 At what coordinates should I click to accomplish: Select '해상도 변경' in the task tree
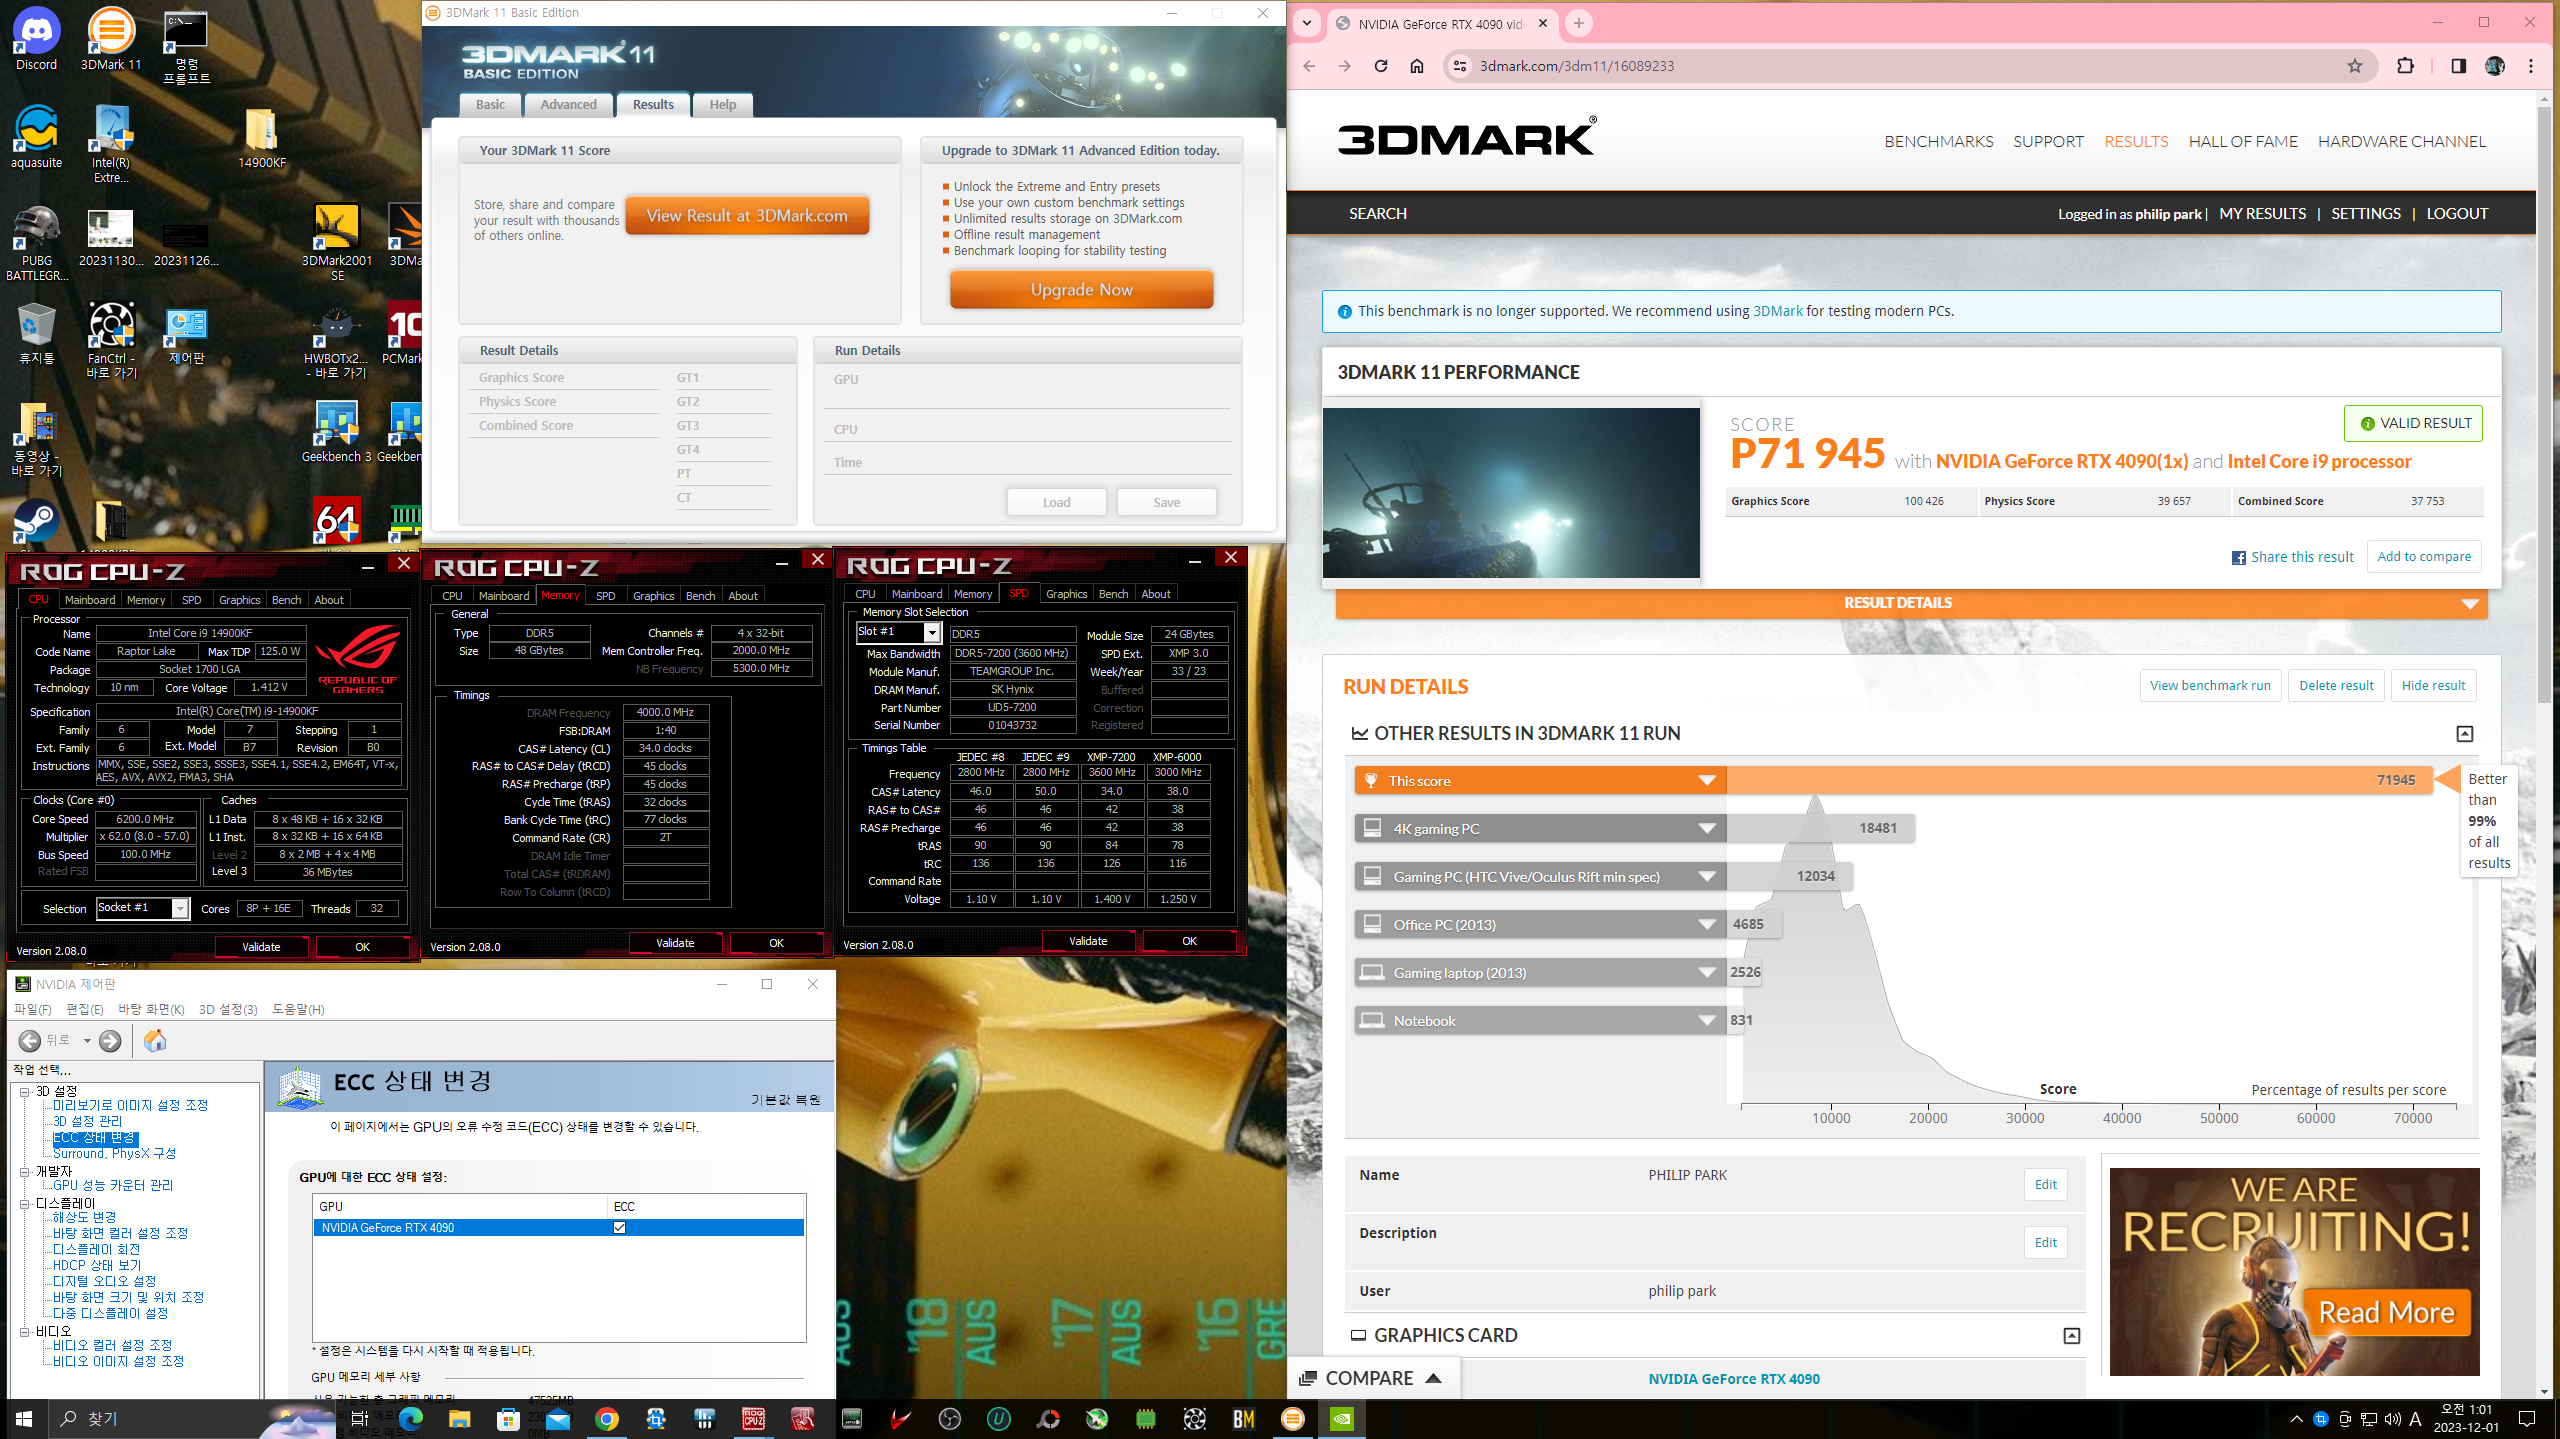pyautogui.click(x=85, y=1217)
